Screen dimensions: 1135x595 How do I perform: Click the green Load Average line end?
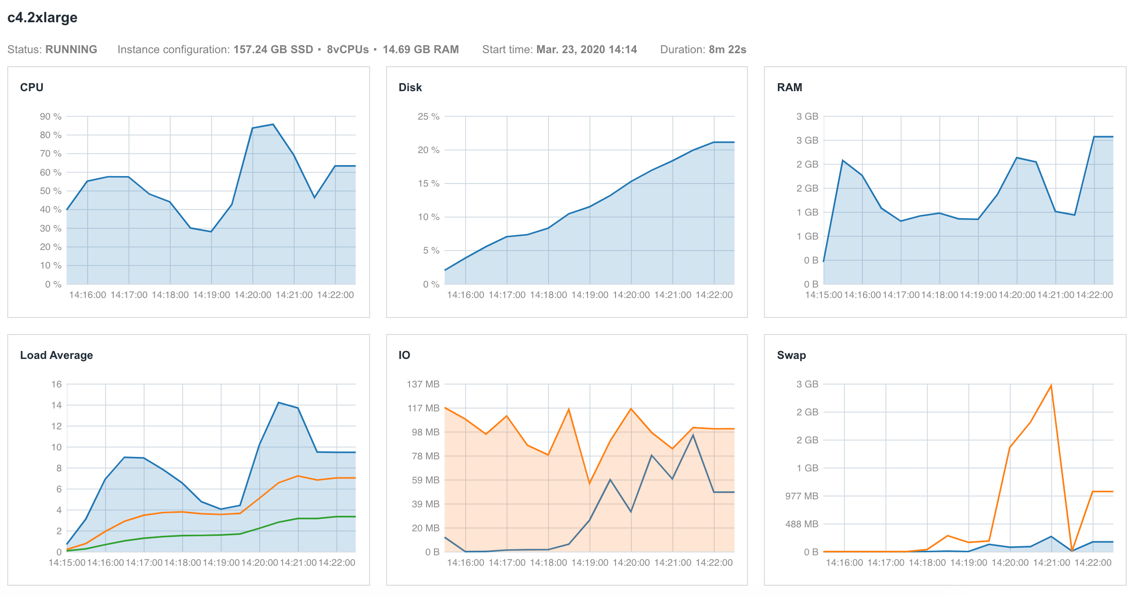click(x=354, y=517)
